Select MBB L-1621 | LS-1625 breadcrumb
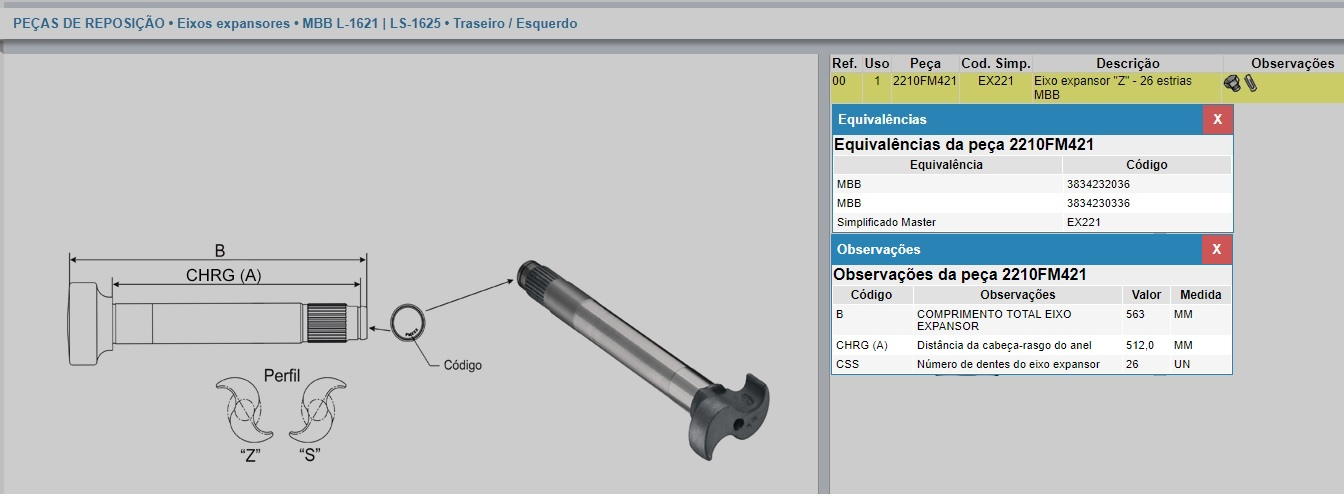This screenshot has width=1344, height=496. point(372,23)
